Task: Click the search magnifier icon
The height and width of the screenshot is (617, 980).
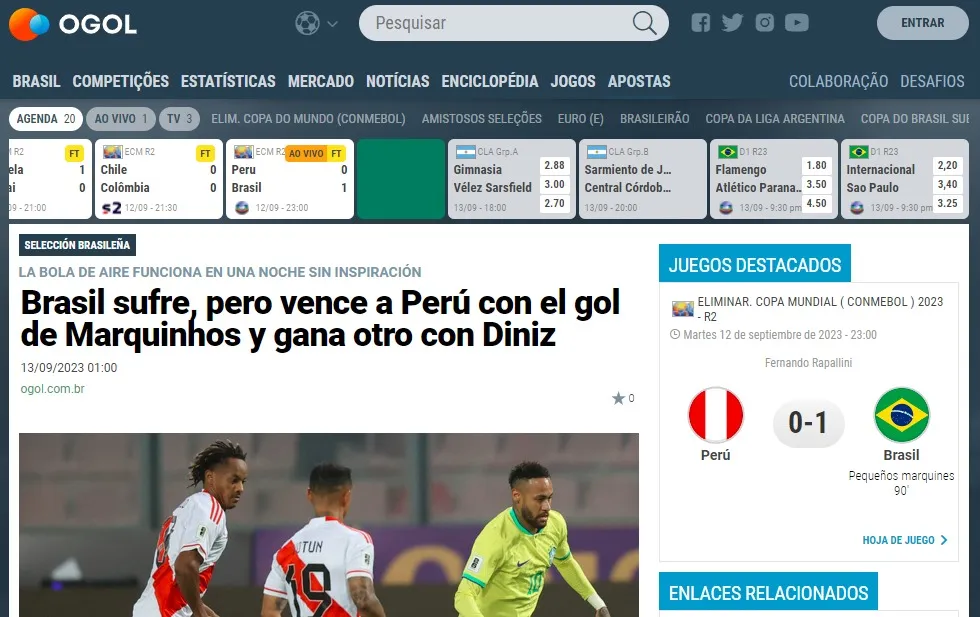Action: (644, 23)
